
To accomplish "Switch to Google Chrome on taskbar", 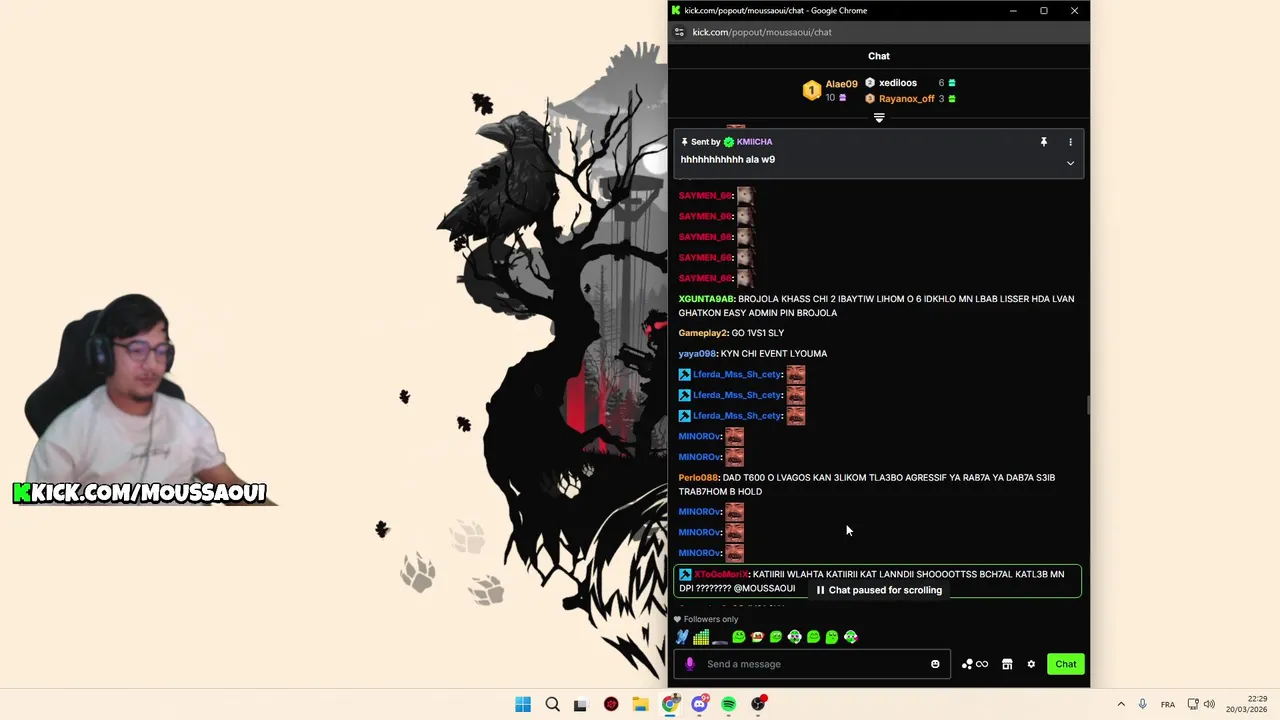I will [670, 704].
